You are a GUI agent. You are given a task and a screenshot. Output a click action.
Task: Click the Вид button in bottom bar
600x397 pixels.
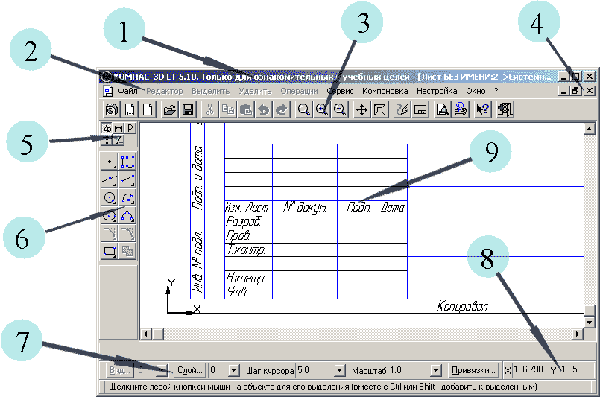tap(120, 370)
